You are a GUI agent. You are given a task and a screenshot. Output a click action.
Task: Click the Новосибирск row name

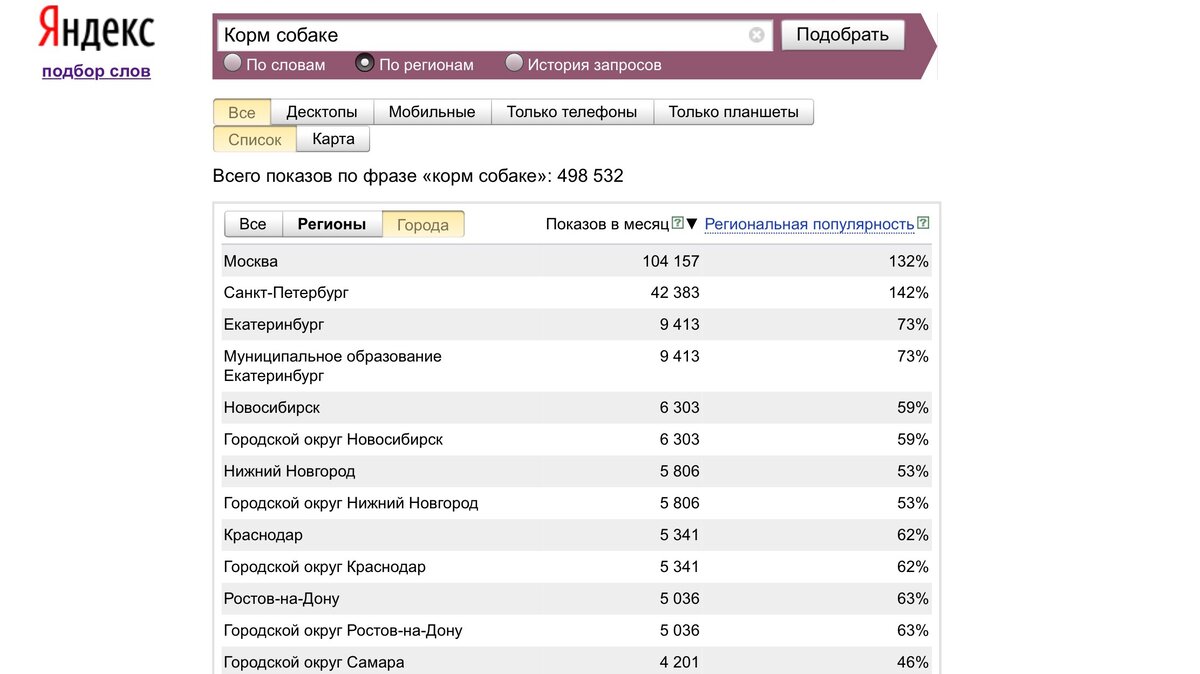click(x=272, y=407)
